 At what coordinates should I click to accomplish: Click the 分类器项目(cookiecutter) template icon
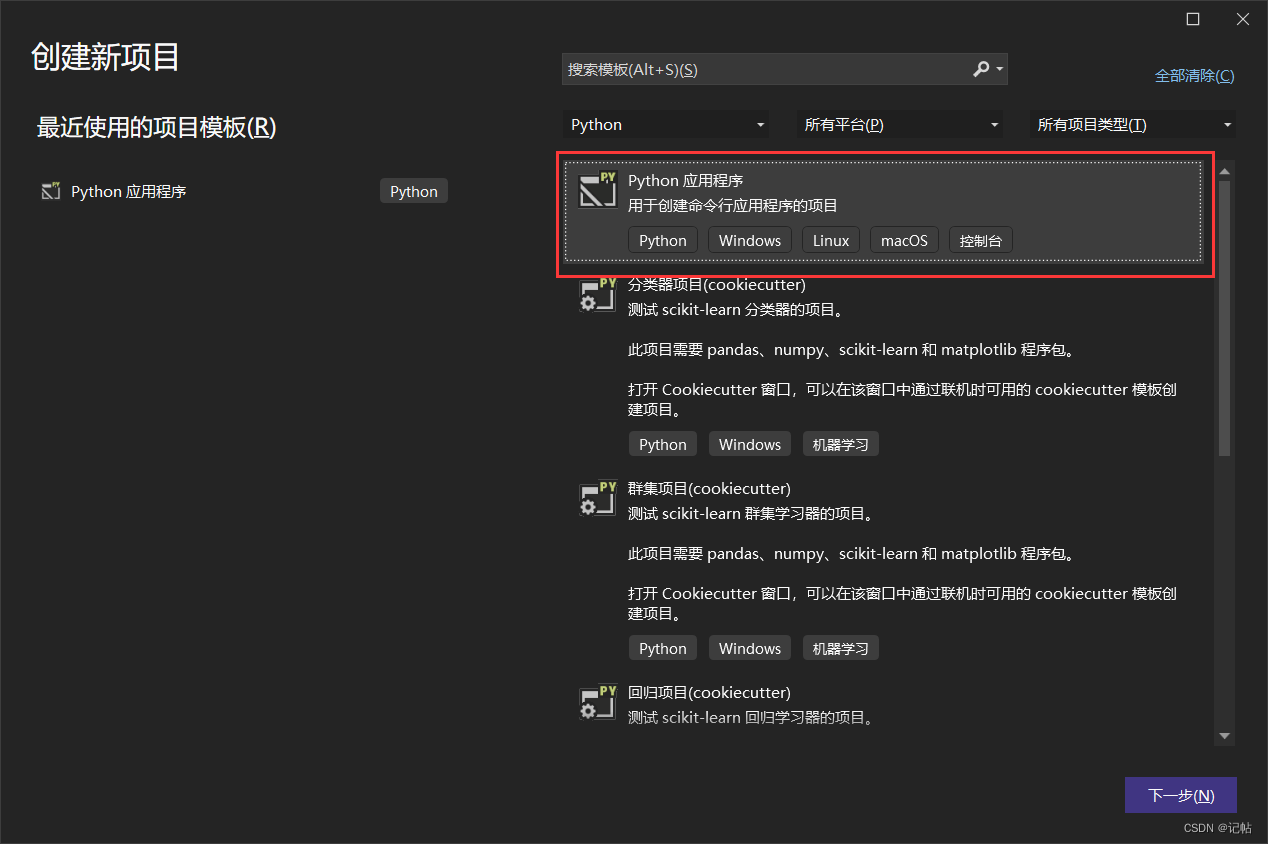coord(598,295)
